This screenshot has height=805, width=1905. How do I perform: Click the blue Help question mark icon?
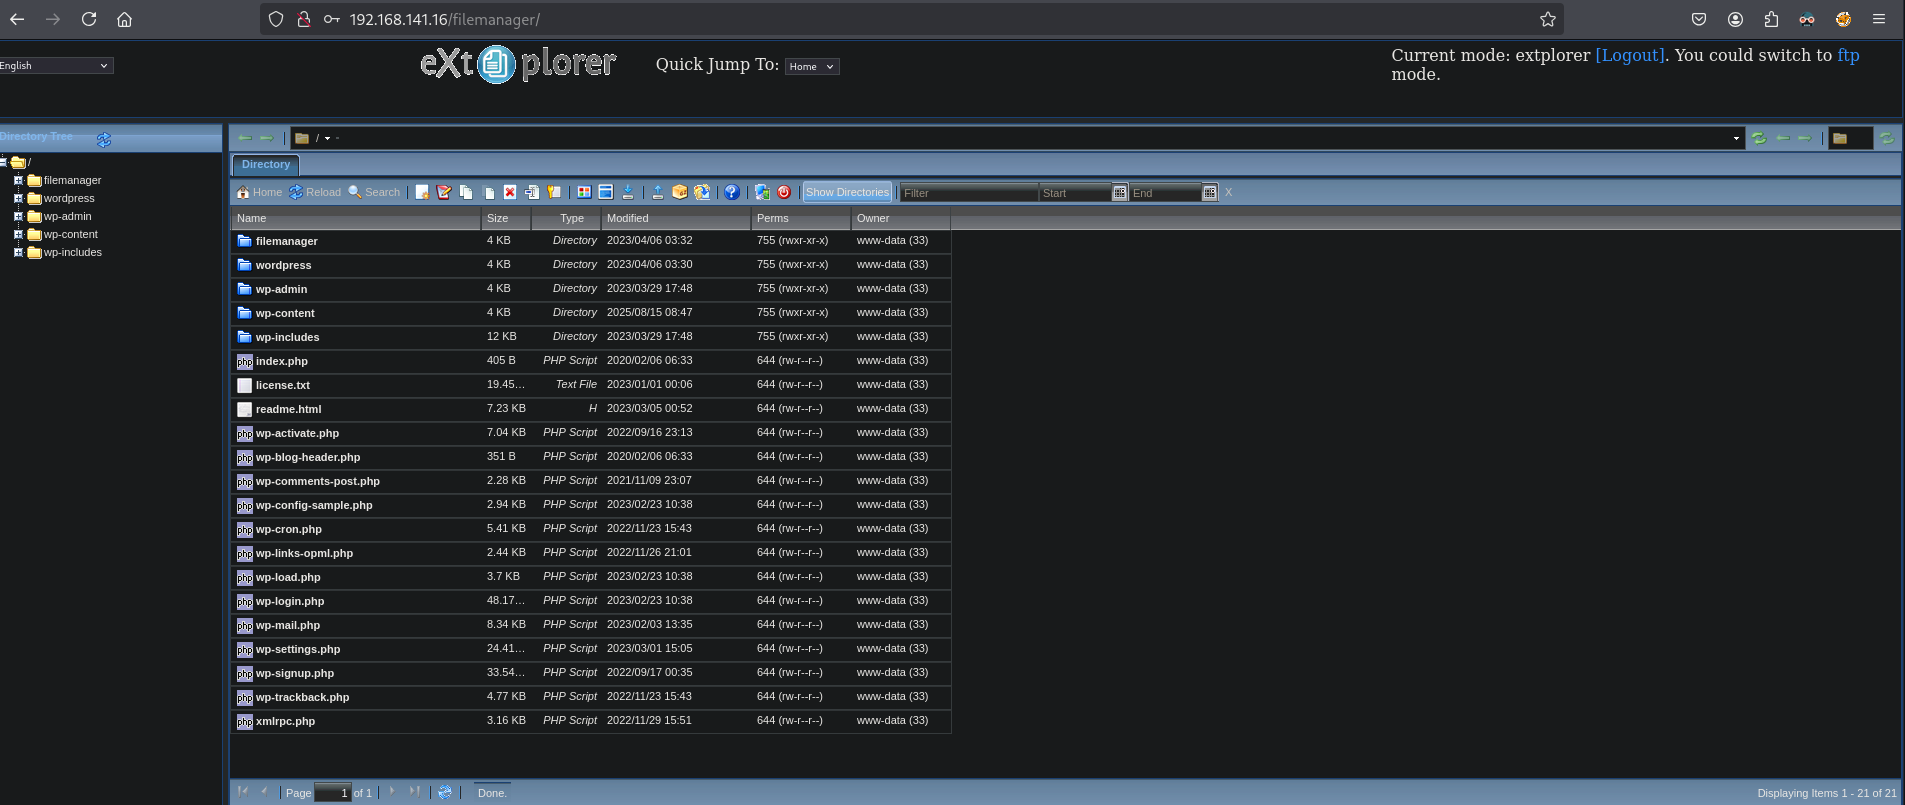[x=732, y=192]
